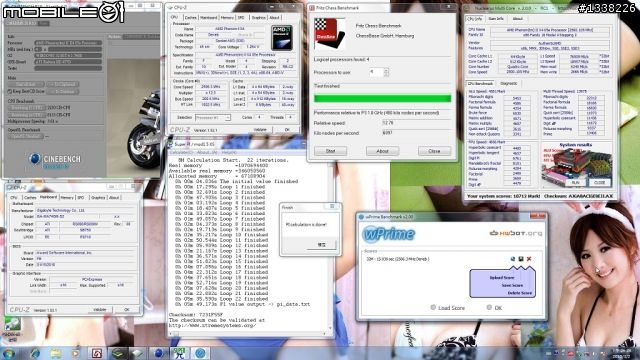The height and width of the screenshot is (360, 640).
Task: Click the wPrime red X delete score icon
Action: [529, 259]
